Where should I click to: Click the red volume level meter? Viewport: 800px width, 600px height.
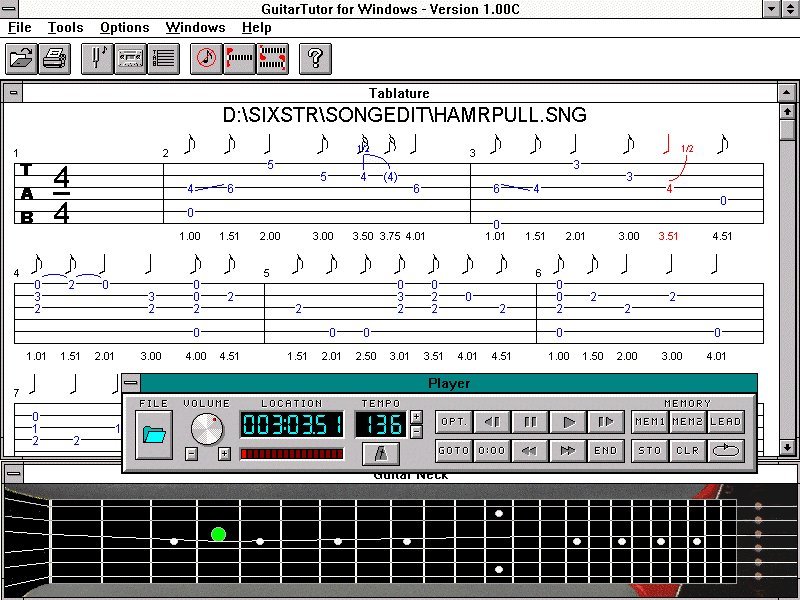point(292,454)
